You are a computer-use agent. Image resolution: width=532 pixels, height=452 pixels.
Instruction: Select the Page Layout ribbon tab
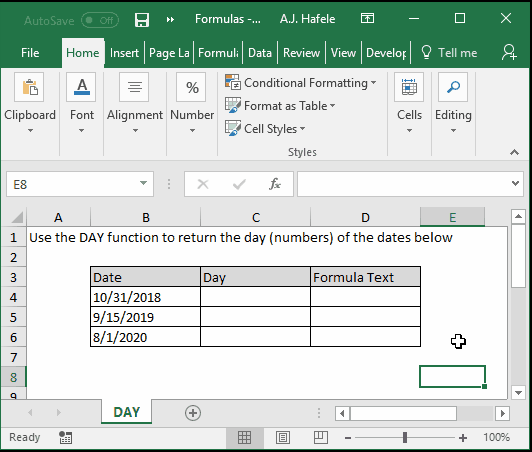click(169, 53)
